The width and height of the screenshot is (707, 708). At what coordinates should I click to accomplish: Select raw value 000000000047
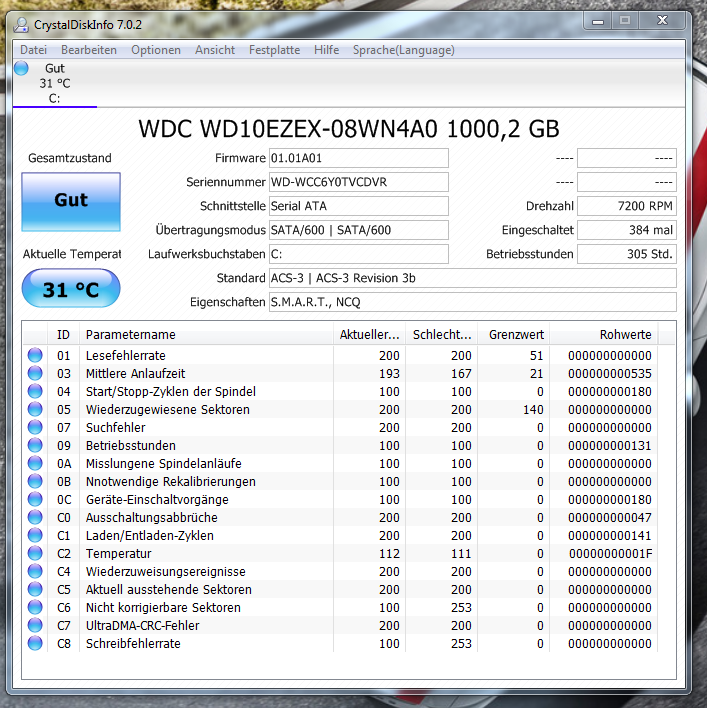coord(609,517)
